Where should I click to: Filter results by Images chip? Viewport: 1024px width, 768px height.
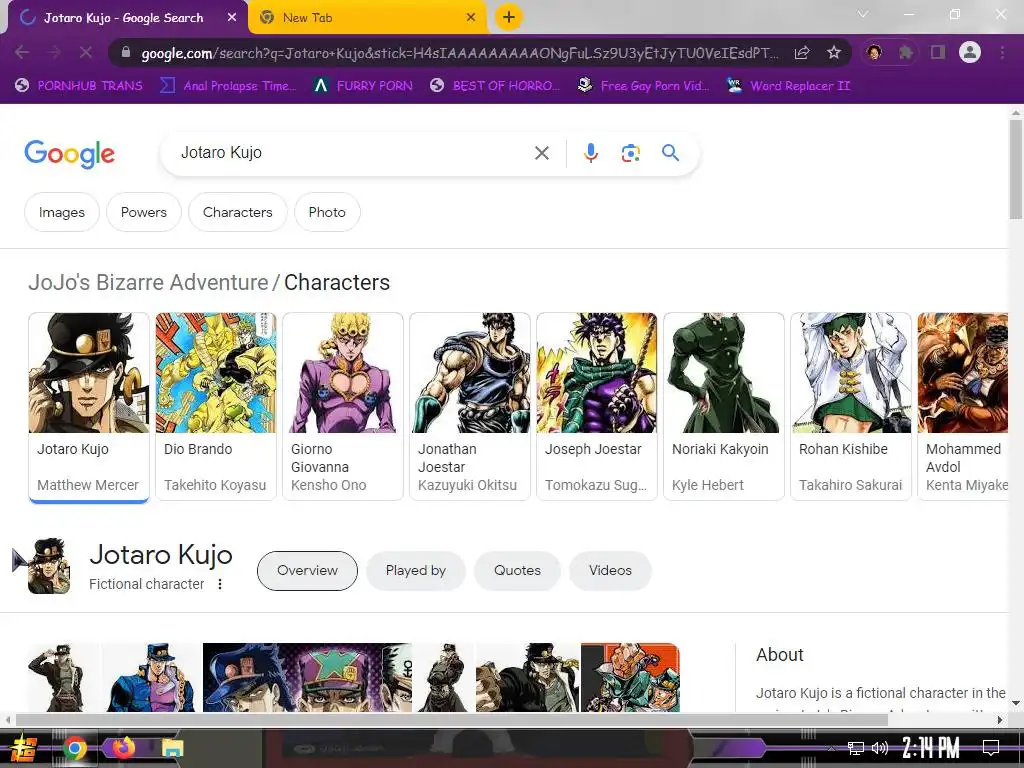[61, 212]
